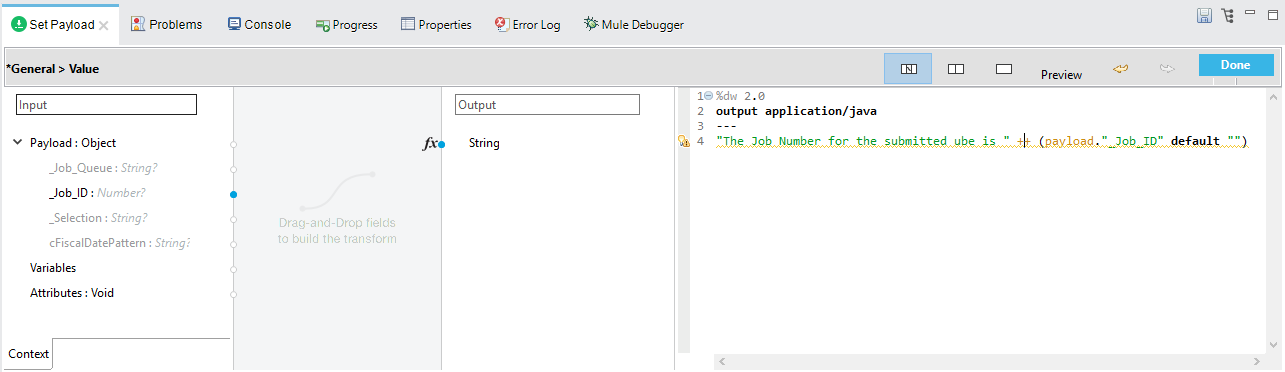This screenshot has height=372, width=1285.
Task: Click the save disk icon
Action: (1205, 15)
